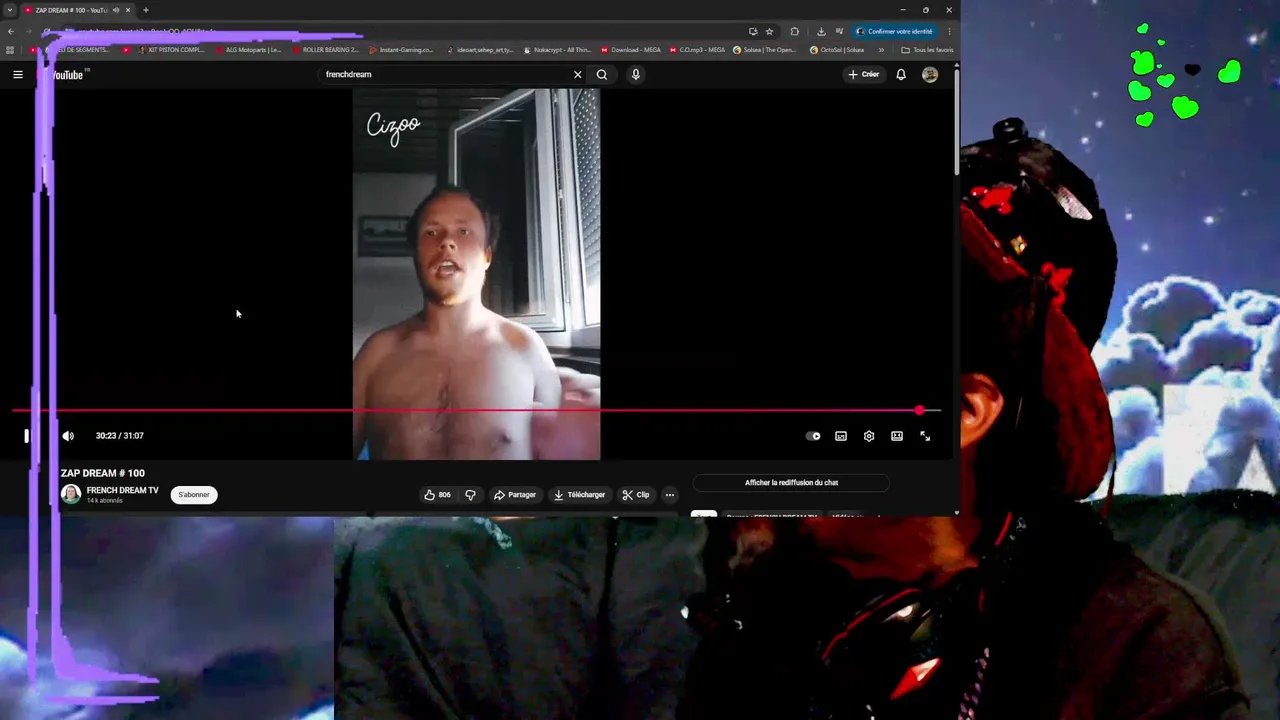Click the S'abonner subscribe button
This screenshot has width=1280, height=720.
click(x=194, y=495)
